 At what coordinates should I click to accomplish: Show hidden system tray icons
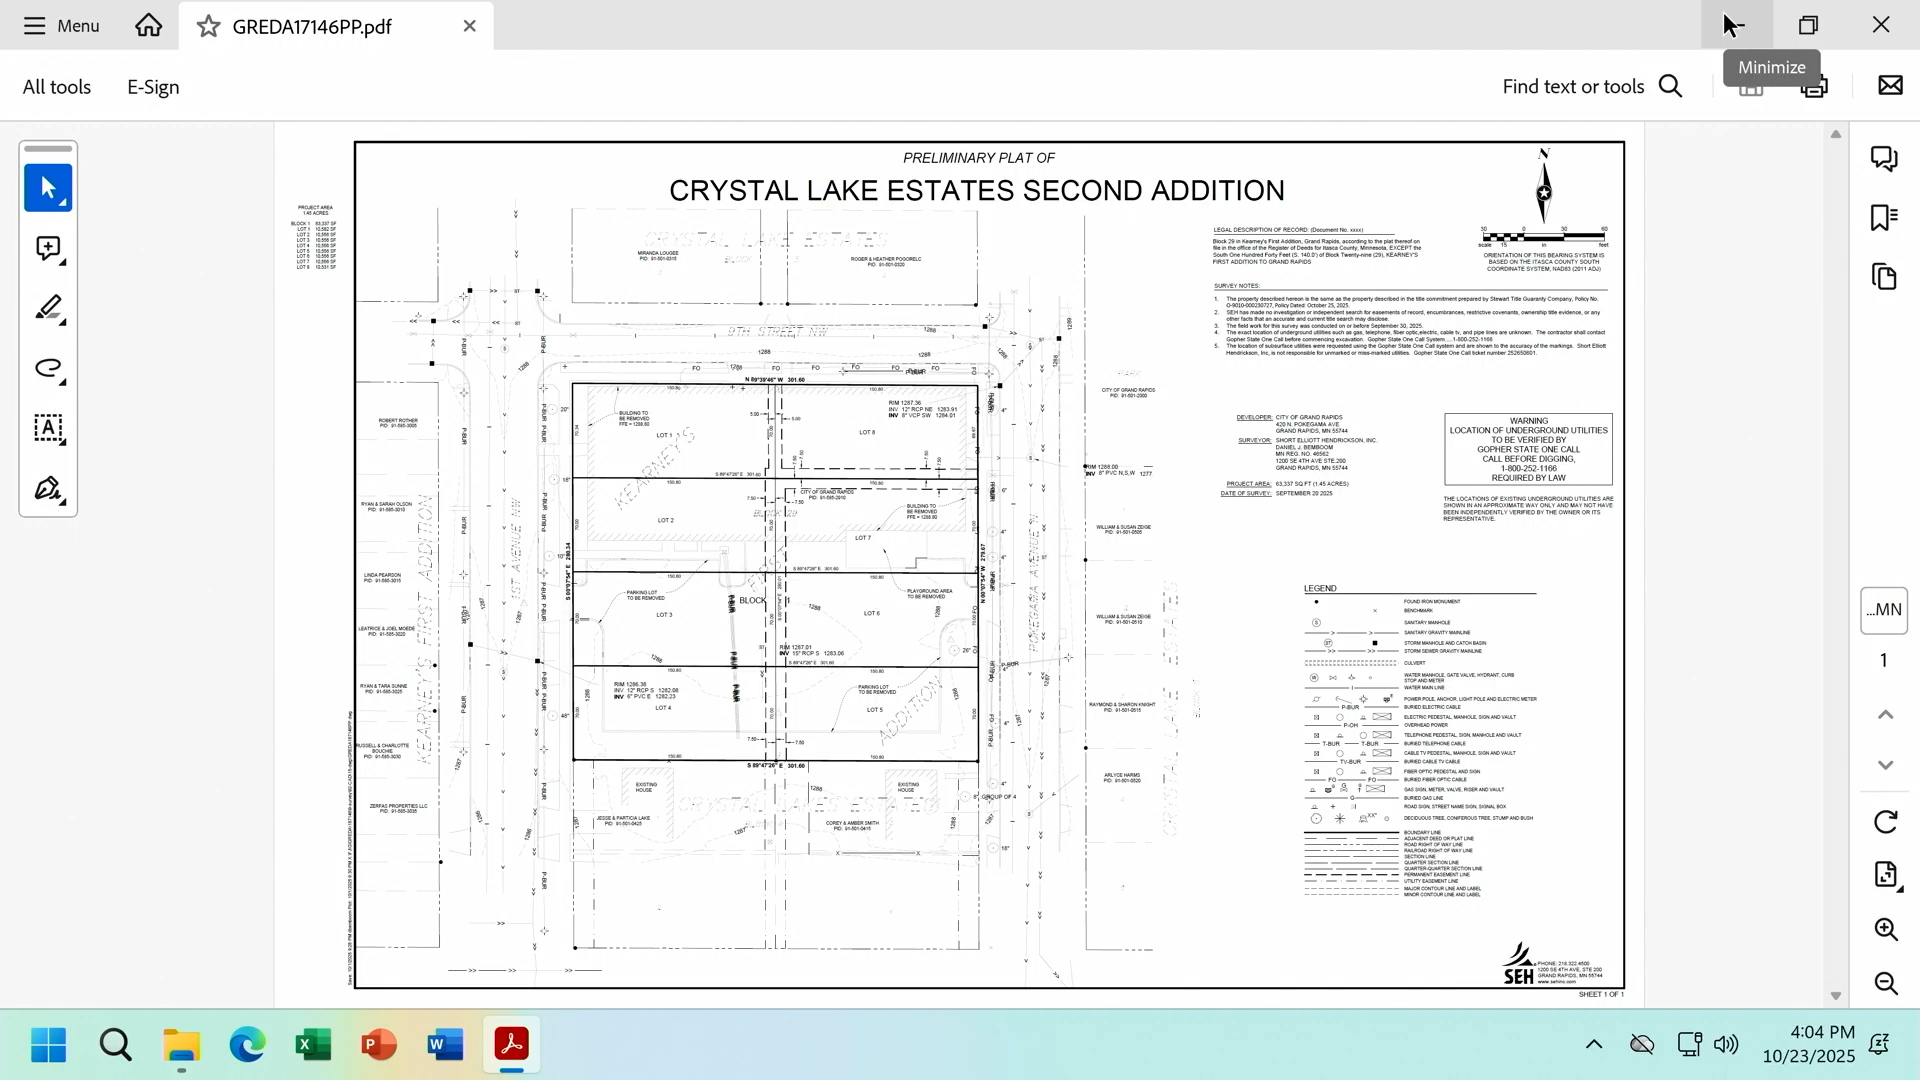coord(1594,1045)
